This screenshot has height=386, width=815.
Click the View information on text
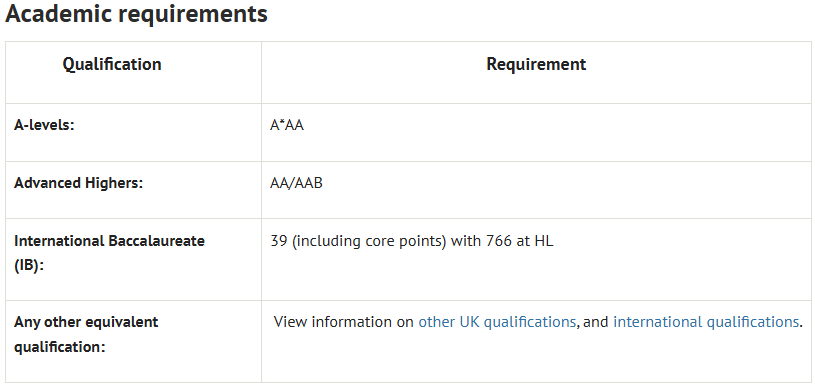(344, 322)
